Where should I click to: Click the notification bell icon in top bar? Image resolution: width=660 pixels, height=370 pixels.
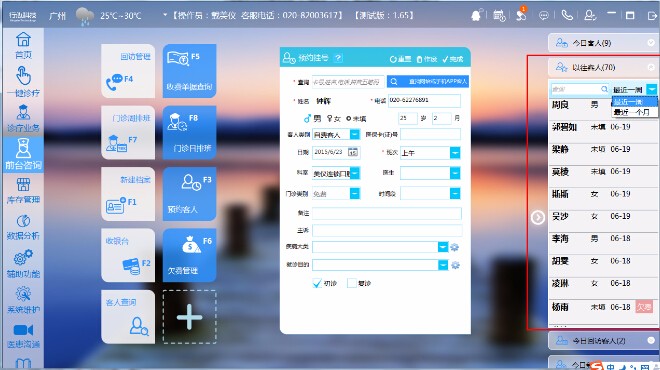pos(476,16)
